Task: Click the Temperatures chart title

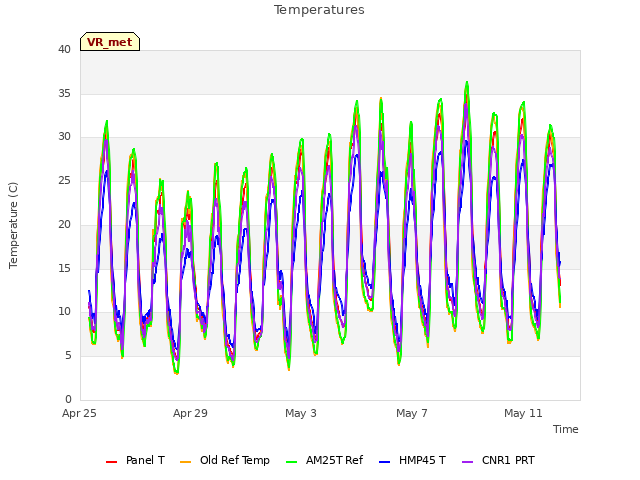Action: (319, 10)
